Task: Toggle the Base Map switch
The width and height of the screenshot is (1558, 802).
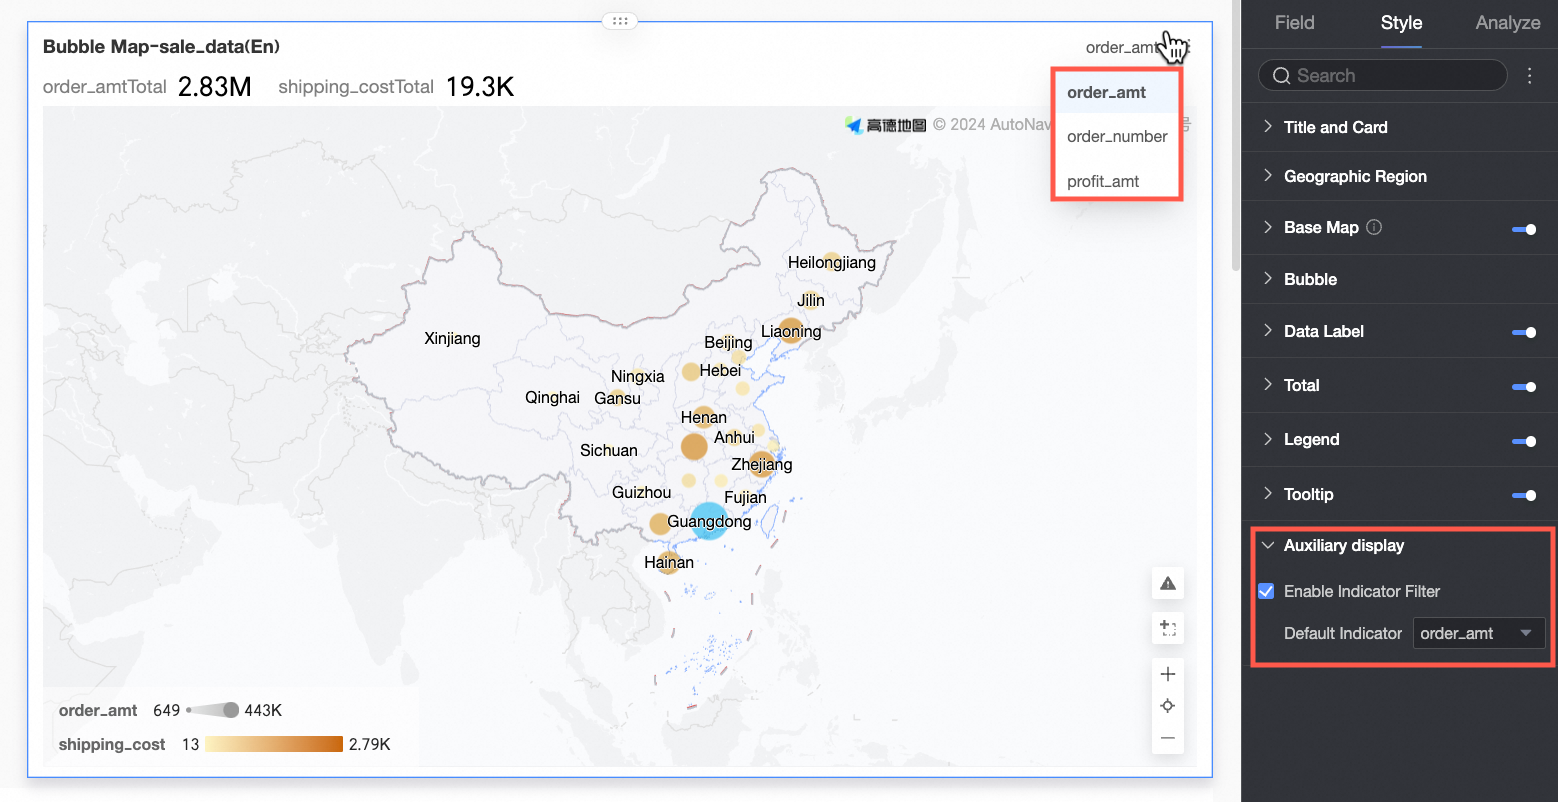Action: click(1524, 229)
